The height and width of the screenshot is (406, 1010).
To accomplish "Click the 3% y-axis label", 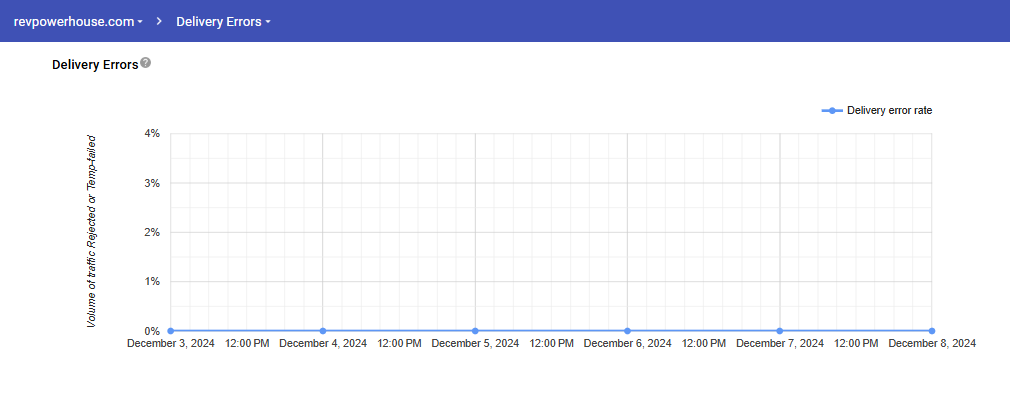I will click(x=152, y=183).
